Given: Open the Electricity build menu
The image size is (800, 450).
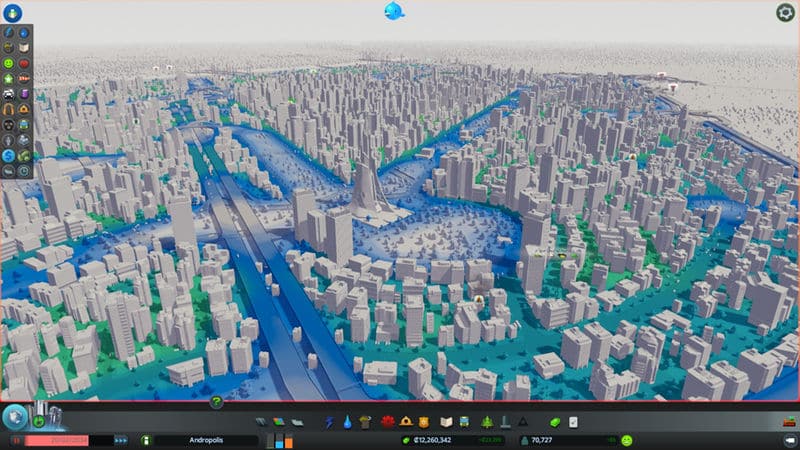Looking at the screenshot, I should tap(329, 423).
